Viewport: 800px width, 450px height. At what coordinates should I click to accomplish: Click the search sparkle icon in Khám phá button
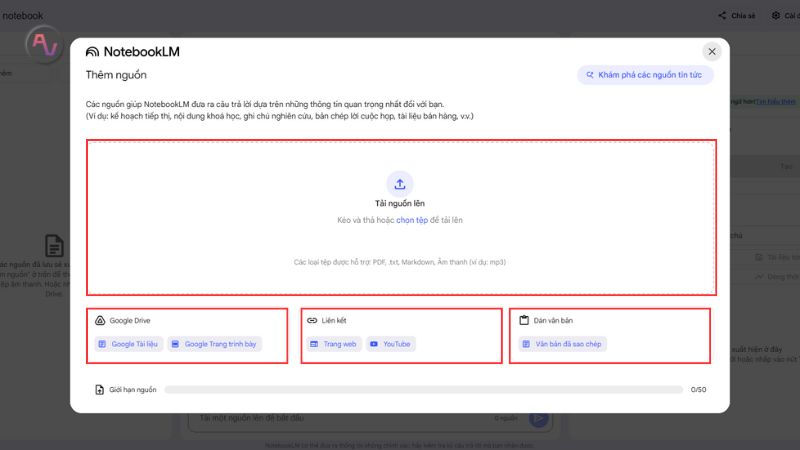590,75
